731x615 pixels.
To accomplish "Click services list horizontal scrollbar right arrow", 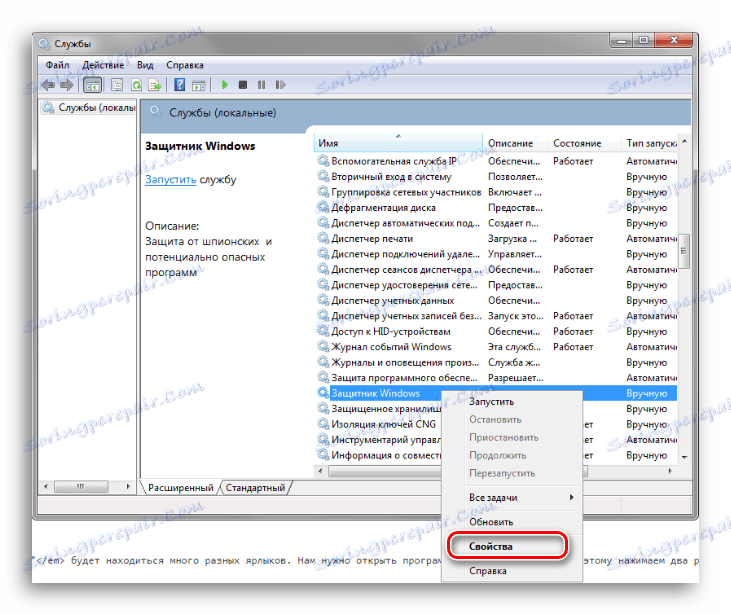I will (x=670, y=471).
